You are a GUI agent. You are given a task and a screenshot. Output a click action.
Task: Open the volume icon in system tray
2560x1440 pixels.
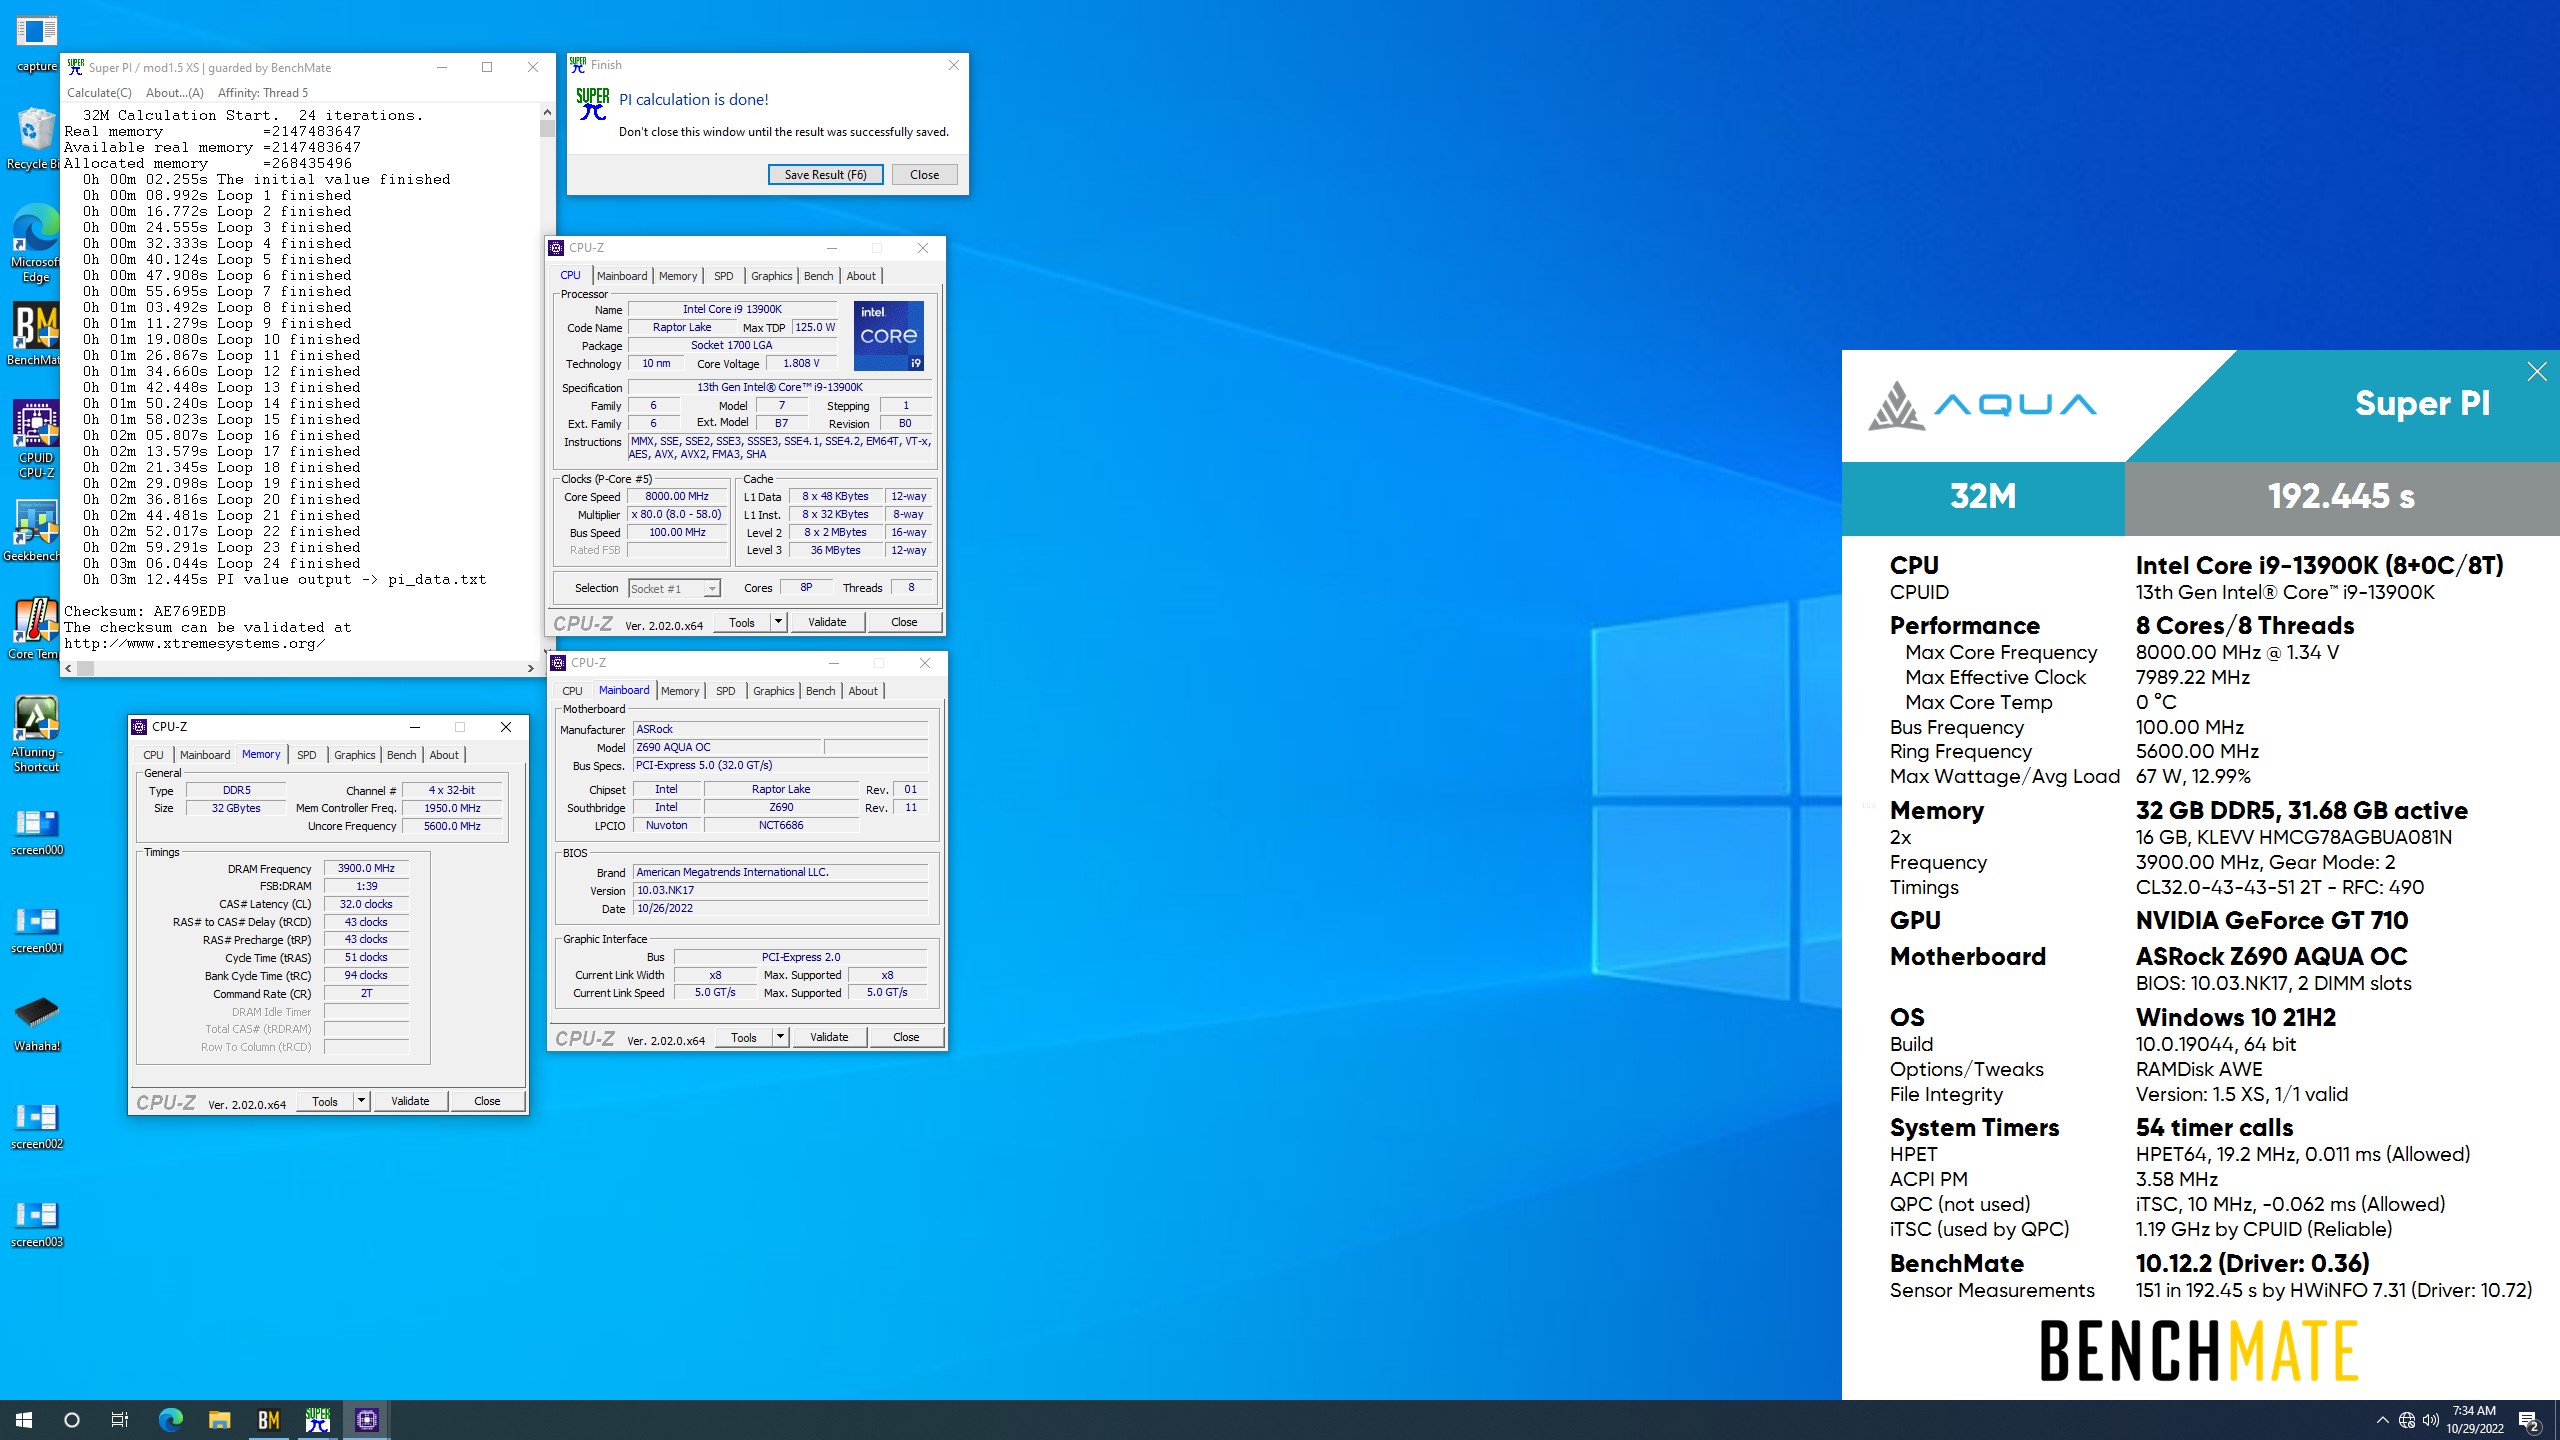coord(2431,1420)
